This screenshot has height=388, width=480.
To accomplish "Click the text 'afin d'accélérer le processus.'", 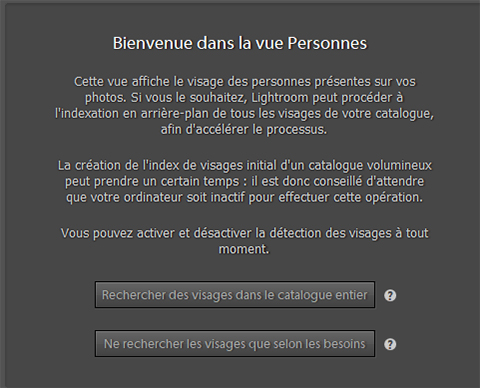I will pos(244,129).
